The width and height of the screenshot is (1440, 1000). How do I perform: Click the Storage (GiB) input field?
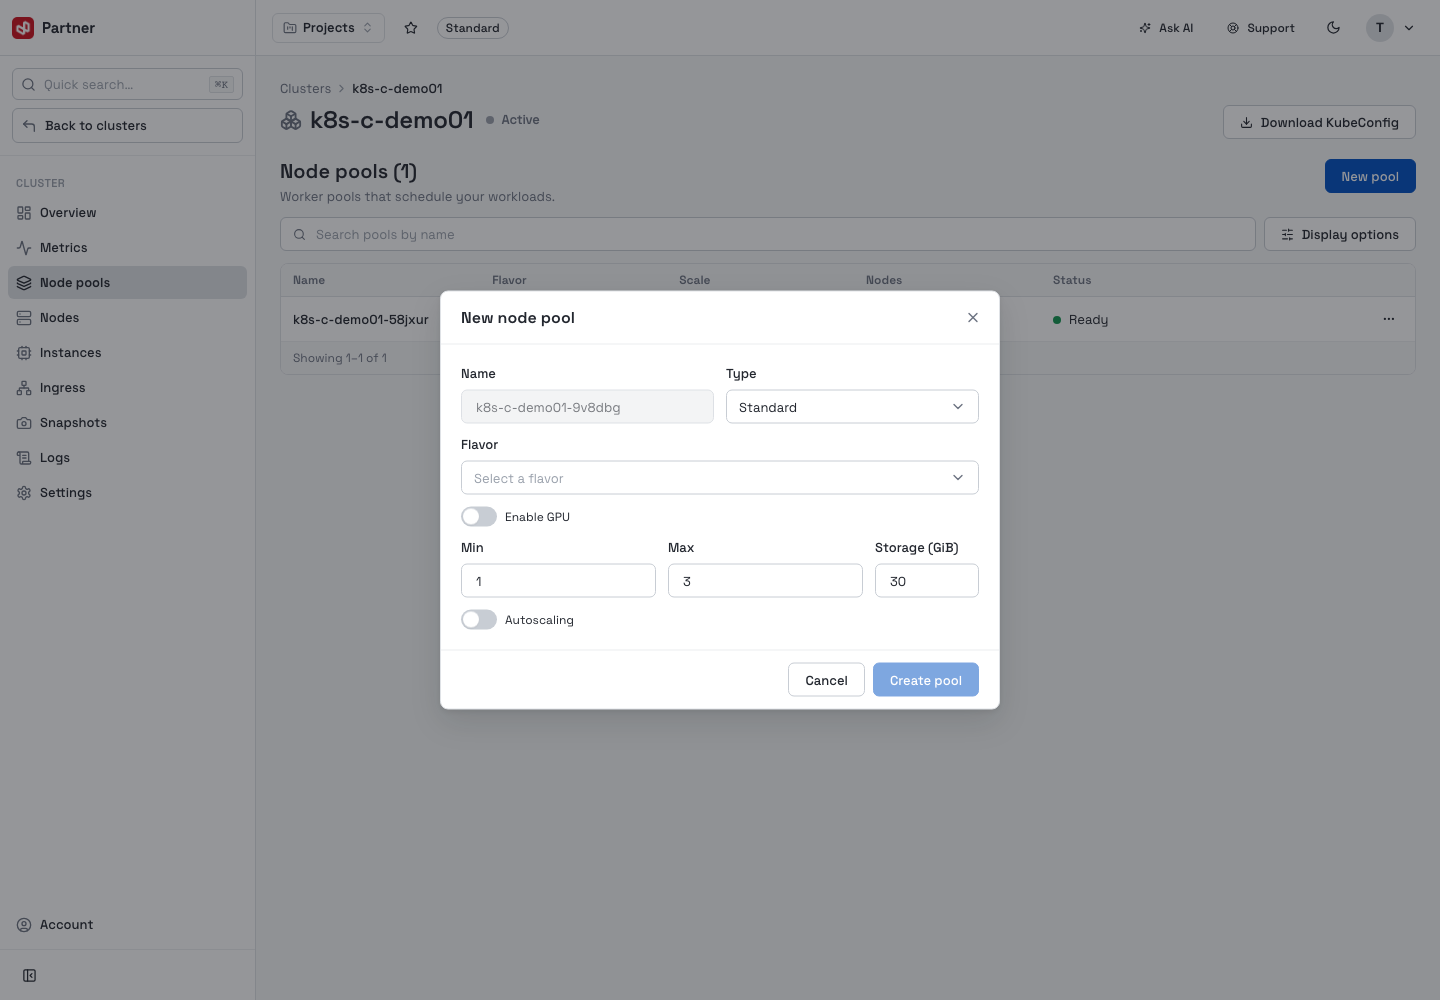click(x=927, y=581)
